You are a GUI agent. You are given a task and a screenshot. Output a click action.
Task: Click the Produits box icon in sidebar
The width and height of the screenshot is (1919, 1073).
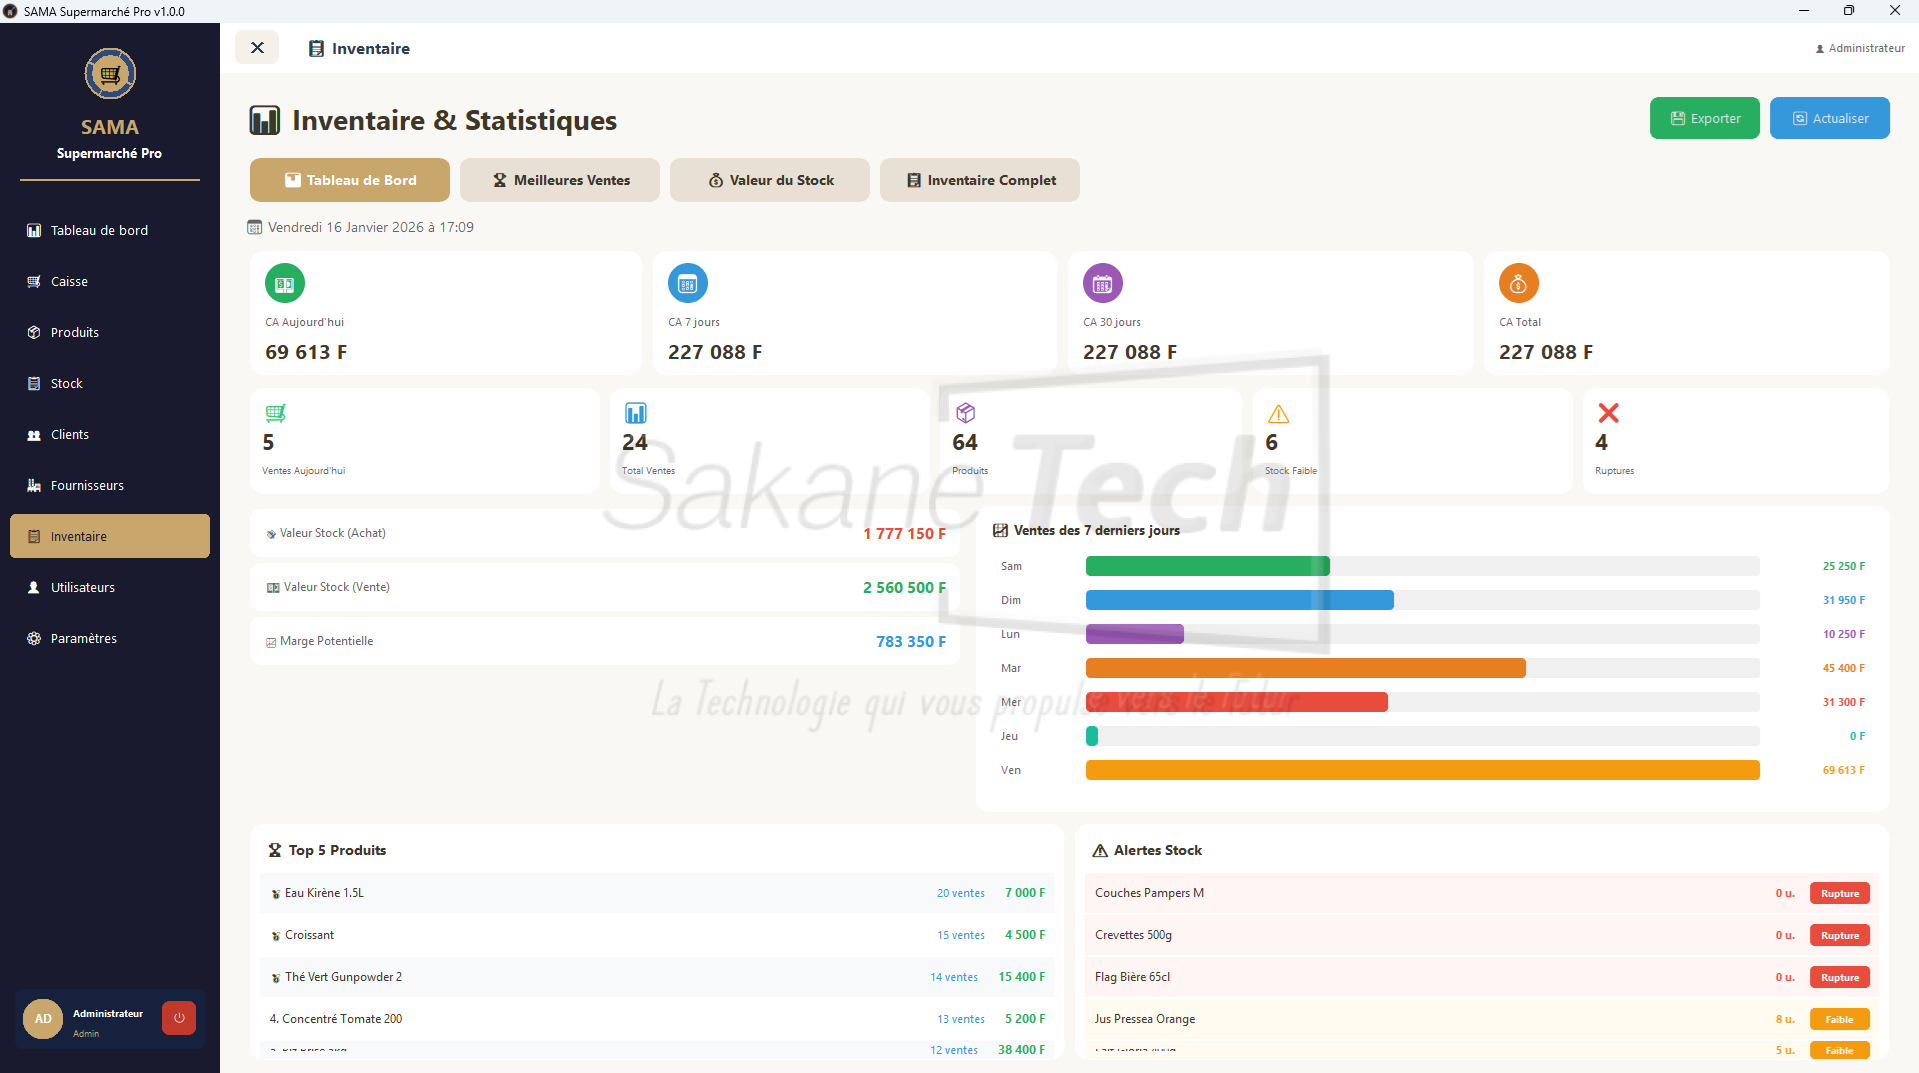[34, 332]
